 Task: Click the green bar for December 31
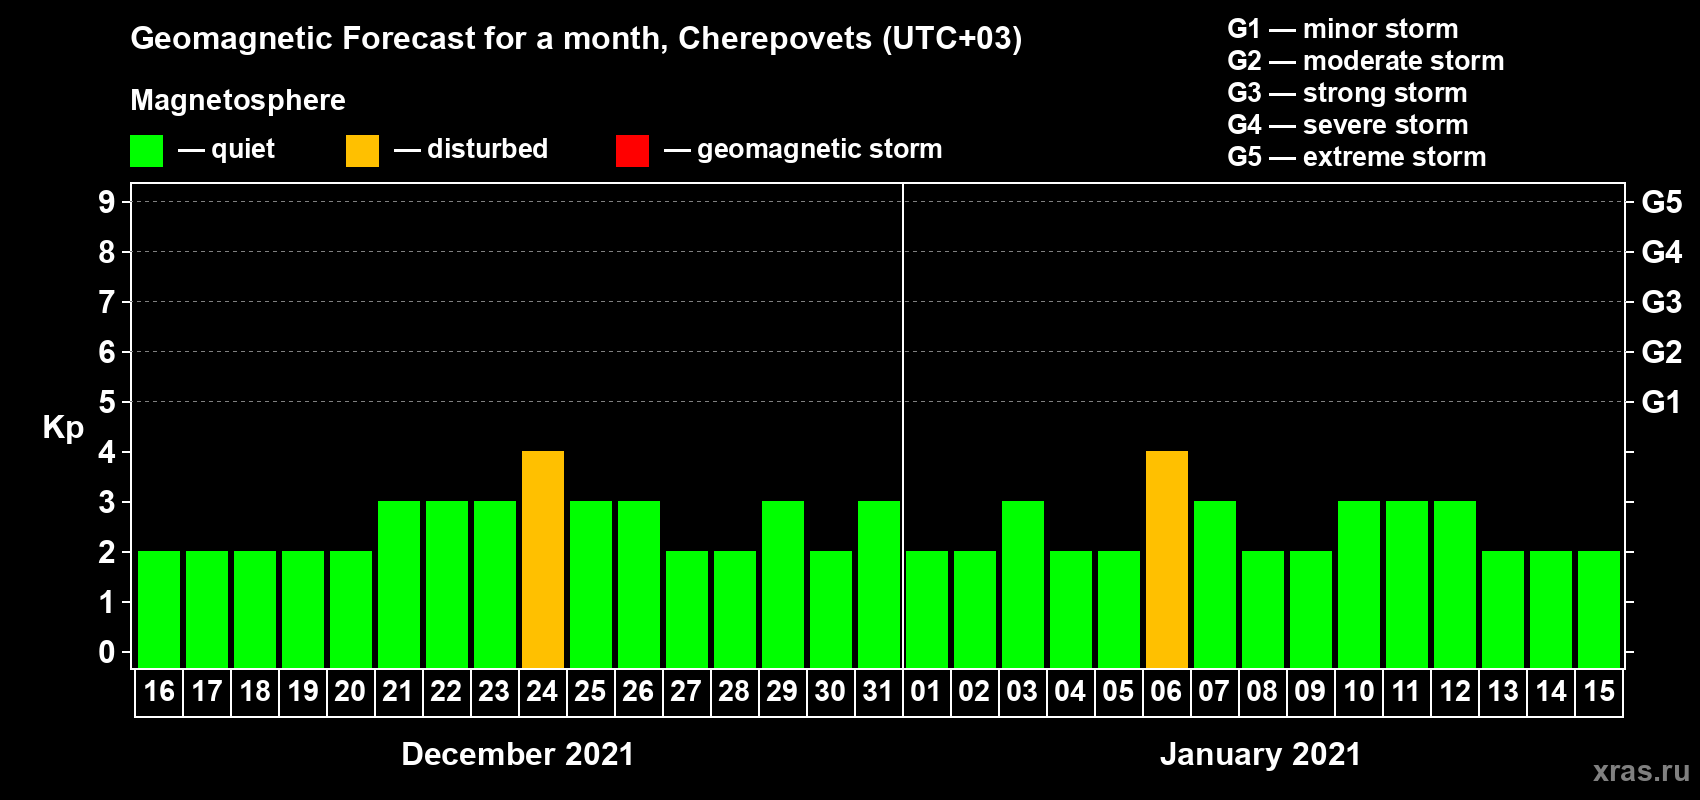[x=879, y=584]
